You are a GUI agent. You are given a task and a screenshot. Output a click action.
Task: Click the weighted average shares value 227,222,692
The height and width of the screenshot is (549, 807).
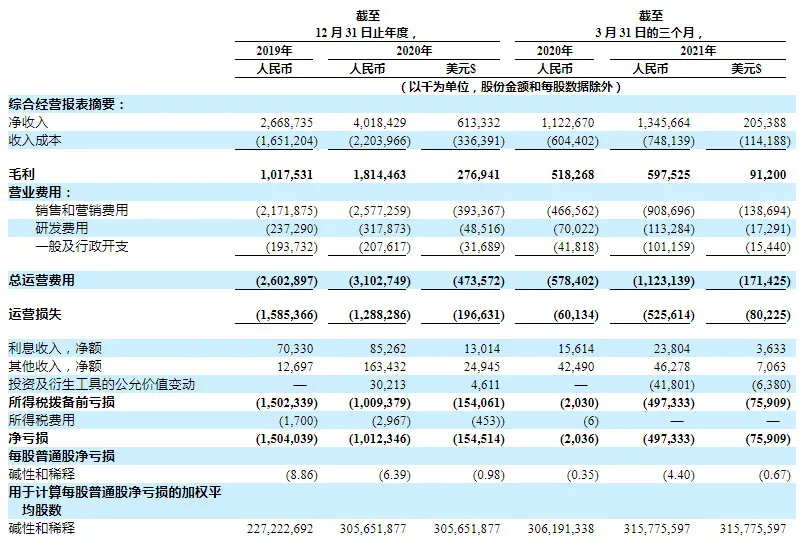point(280,527)
